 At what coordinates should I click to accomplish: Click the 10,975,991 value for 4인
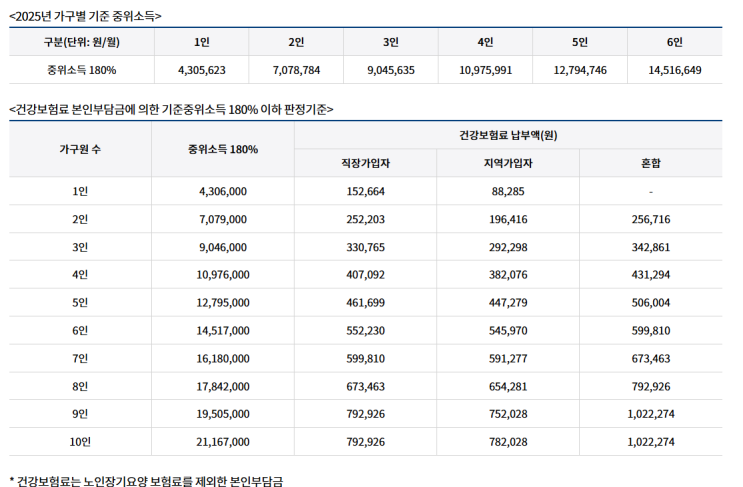click(485, 70)
